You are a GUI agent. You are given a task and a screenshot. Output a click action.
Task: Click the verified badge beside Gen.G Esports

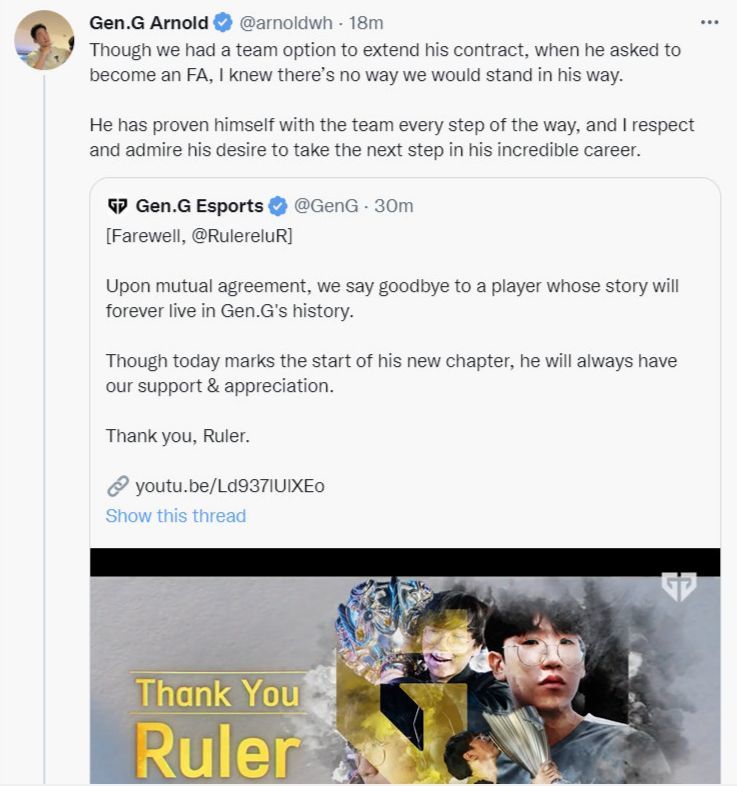(278, 206)
